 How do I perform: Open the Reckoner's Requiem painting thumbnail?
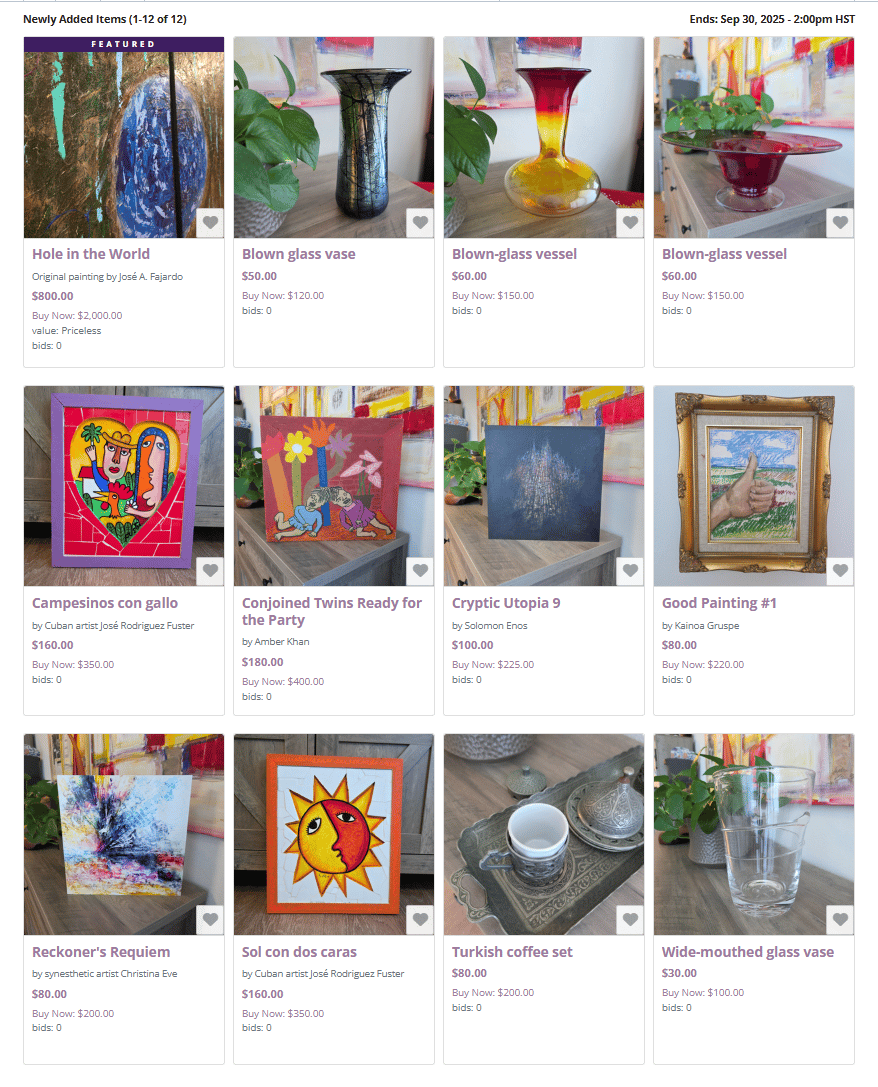(x=124, y=834)
